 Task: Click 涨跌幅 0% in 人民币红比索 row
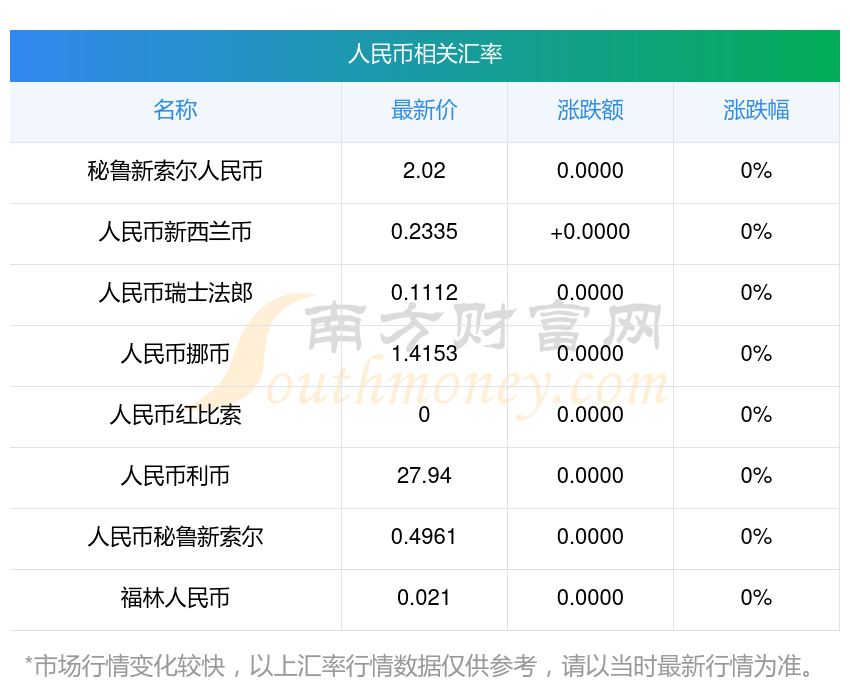(x=756, y=415)
